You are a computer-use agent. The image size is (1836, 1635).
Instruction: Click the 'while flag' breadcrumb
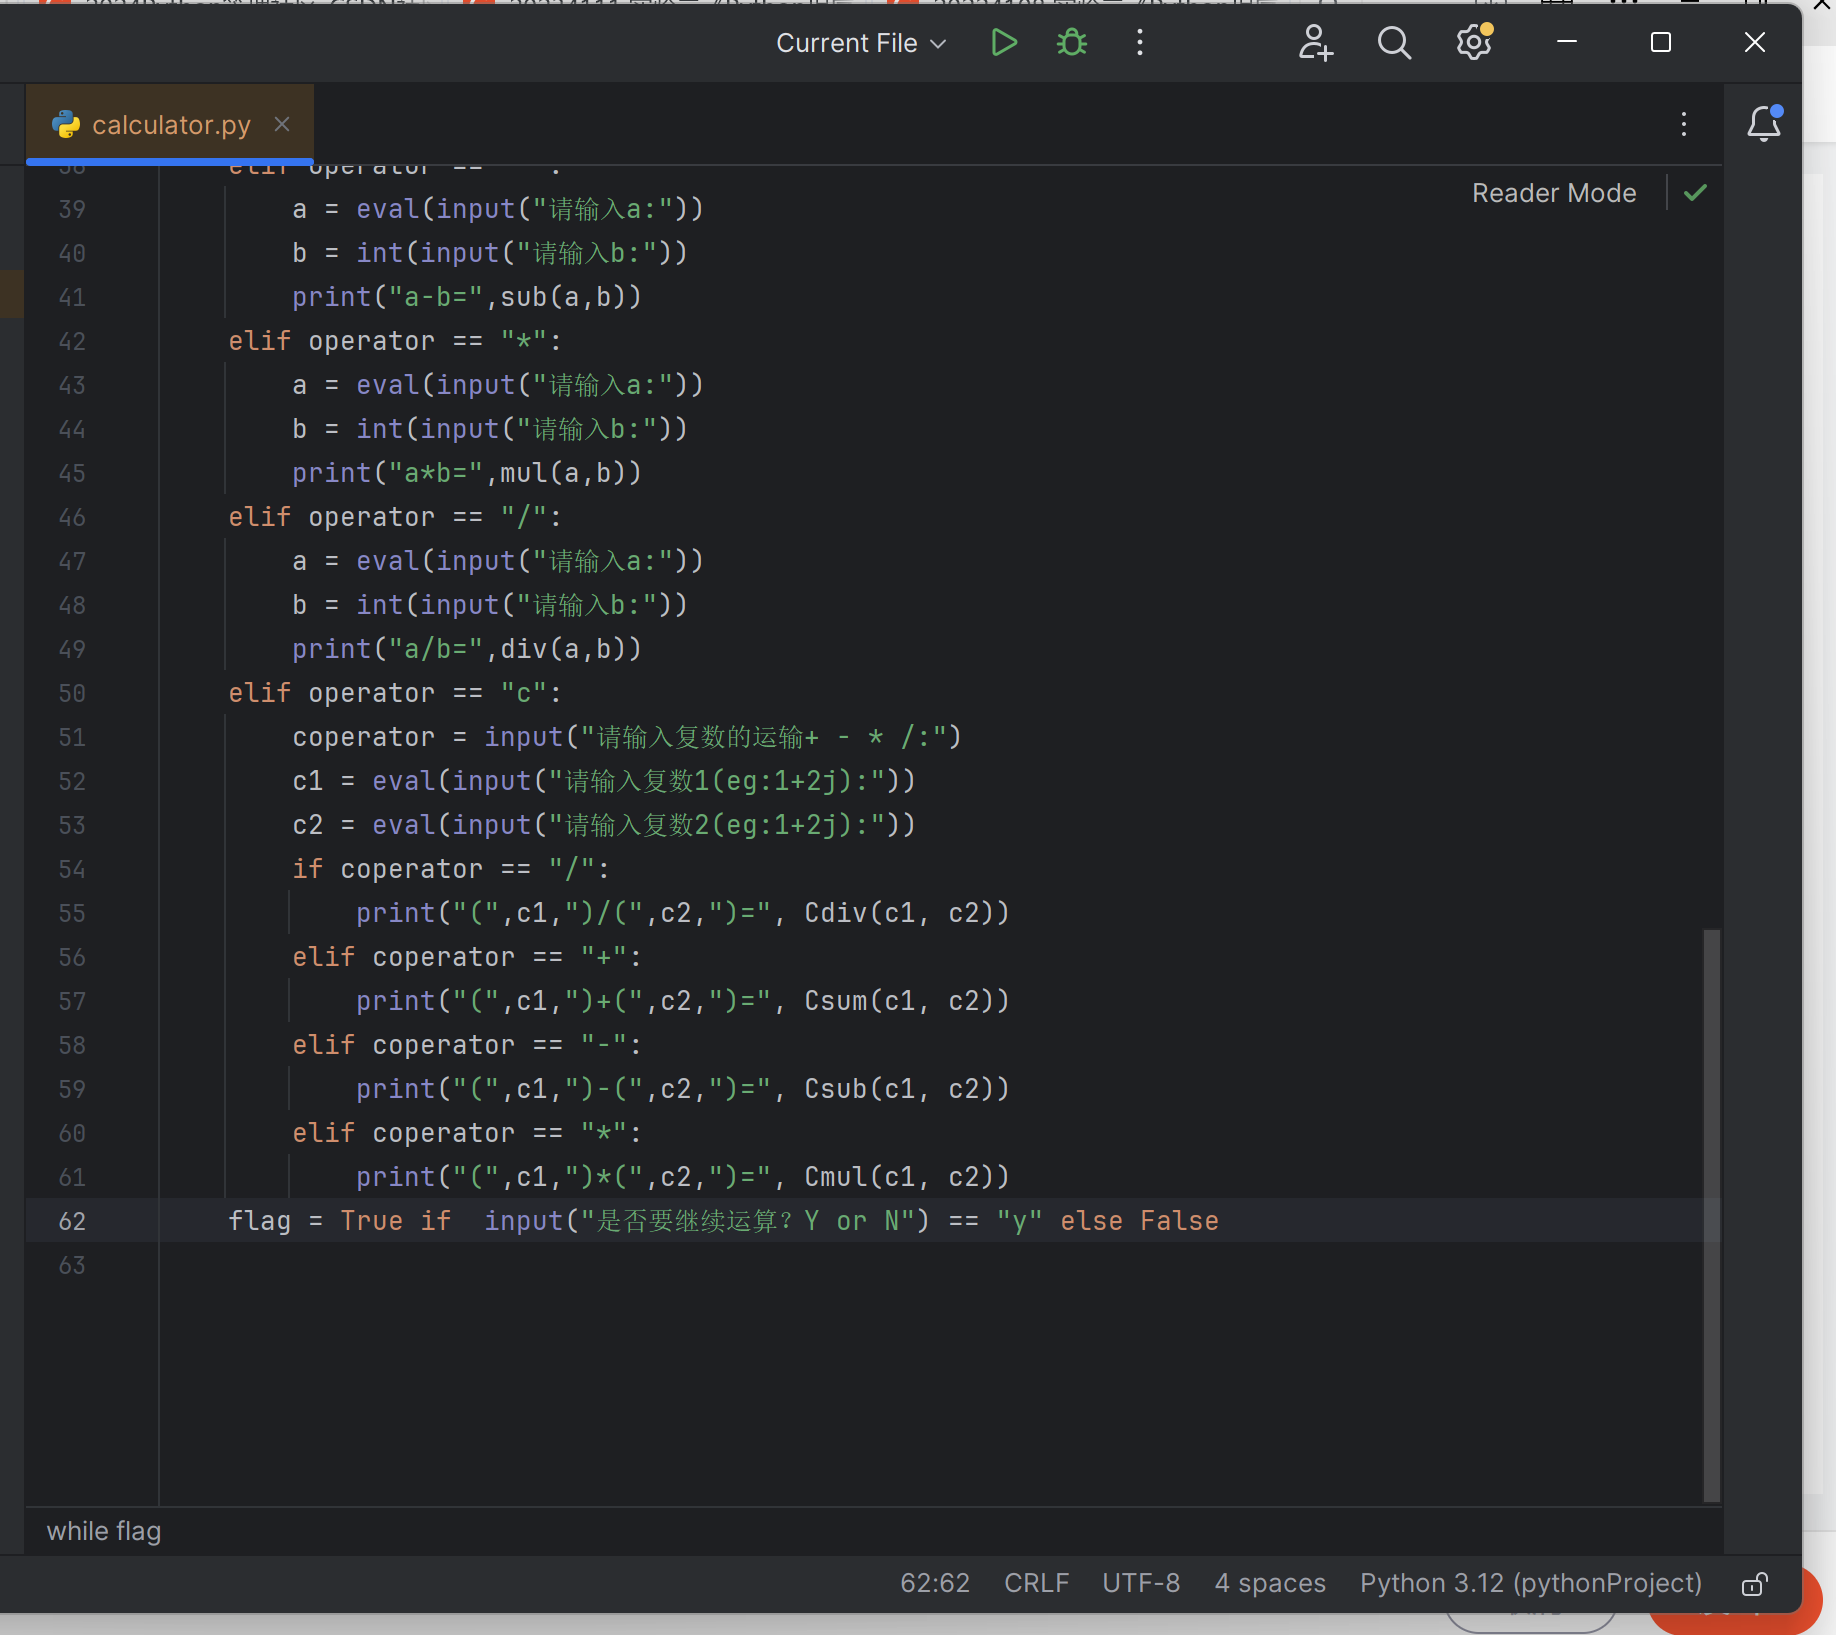[x=104, y=1531]
